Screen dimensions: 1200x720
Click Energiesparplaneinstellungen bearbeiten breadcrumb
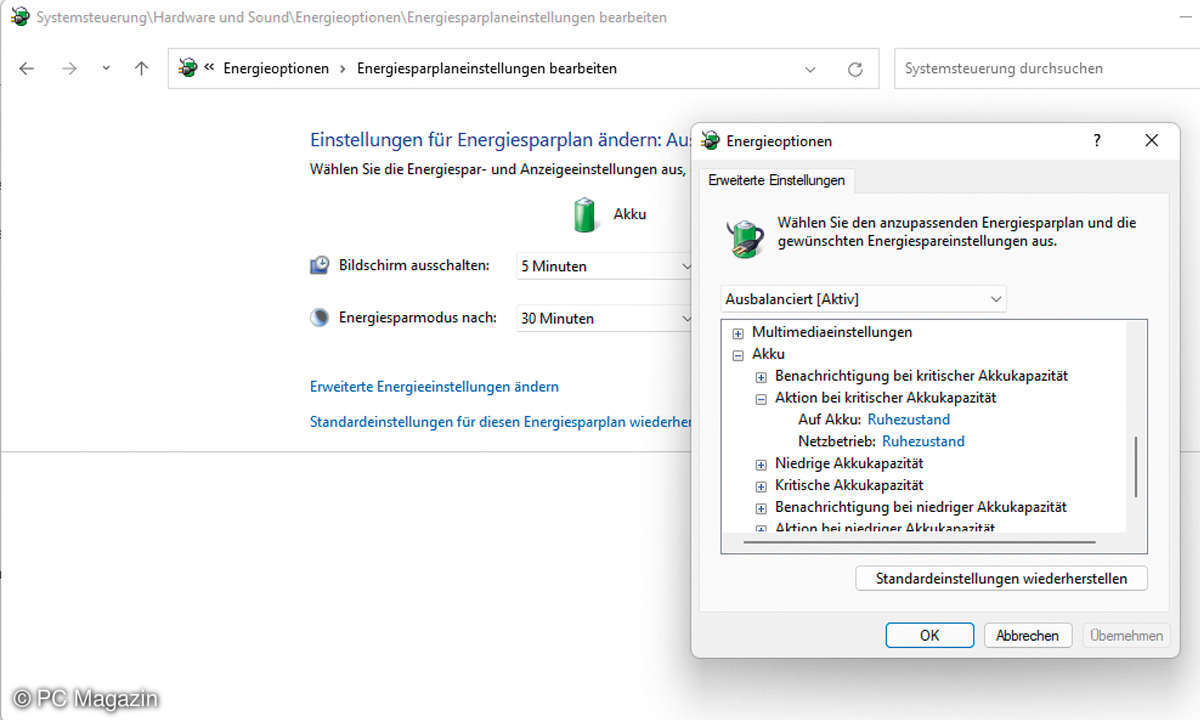(487, 69)
